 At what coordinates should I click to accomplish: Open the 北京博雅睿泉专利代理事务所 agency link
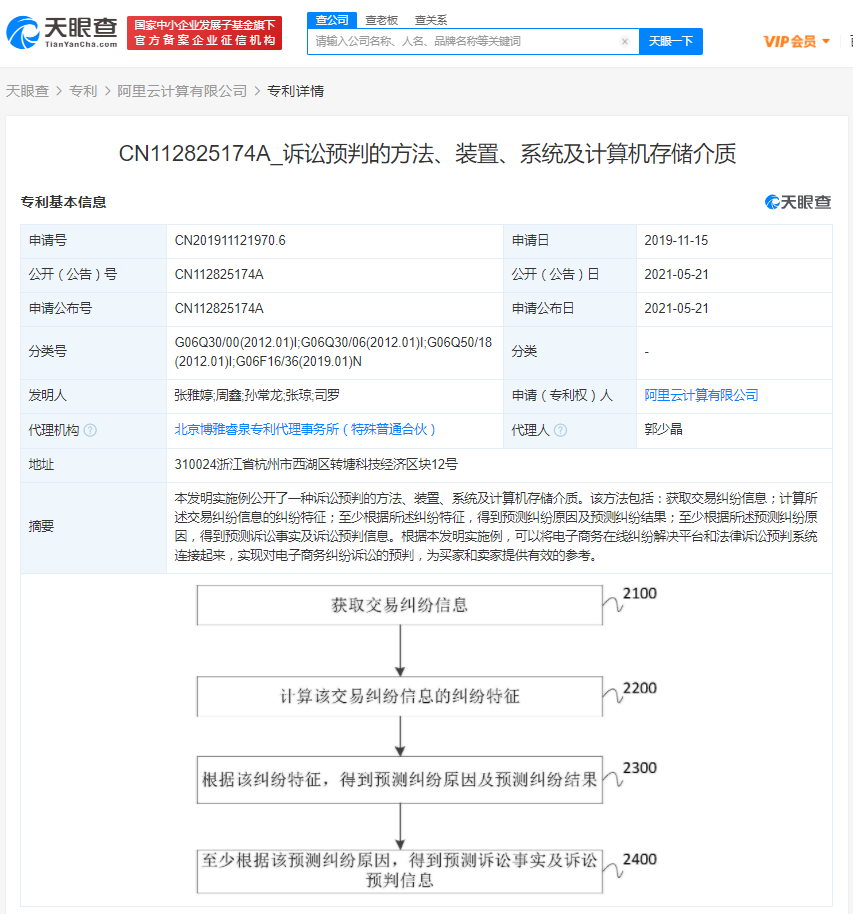pos(306,429)
